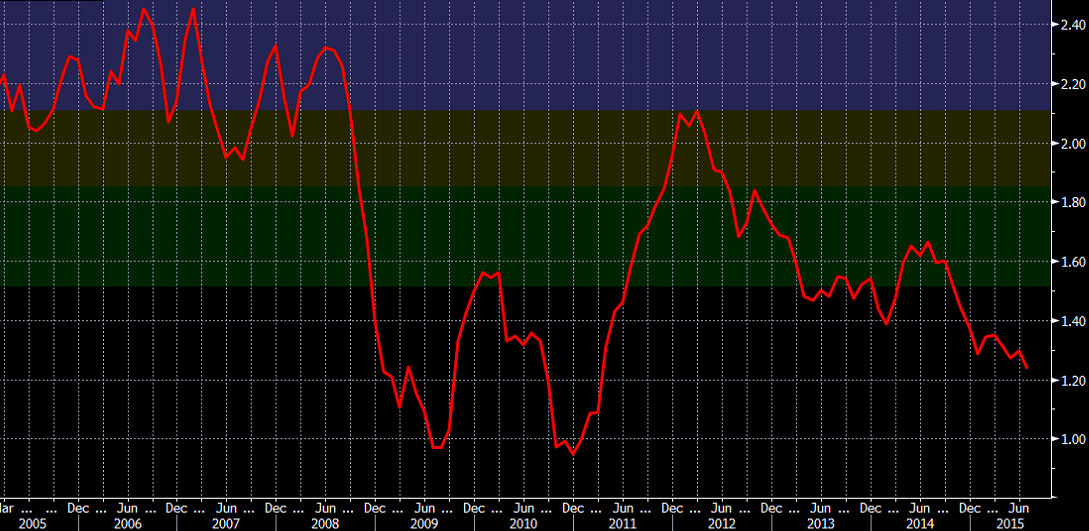Click the 2008 year label on the x-axis
1089x531 pixels.
(x=324, y=523)
